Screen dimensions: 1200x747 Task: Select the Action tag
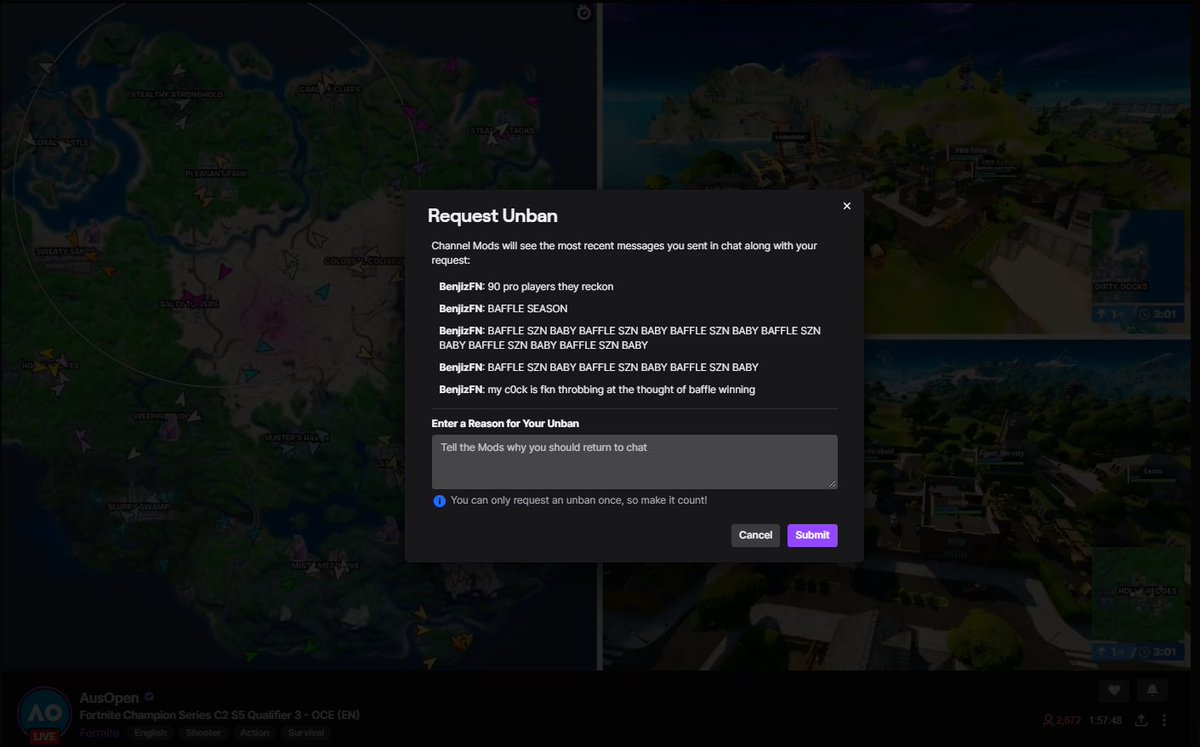click(x=254, y=733)
